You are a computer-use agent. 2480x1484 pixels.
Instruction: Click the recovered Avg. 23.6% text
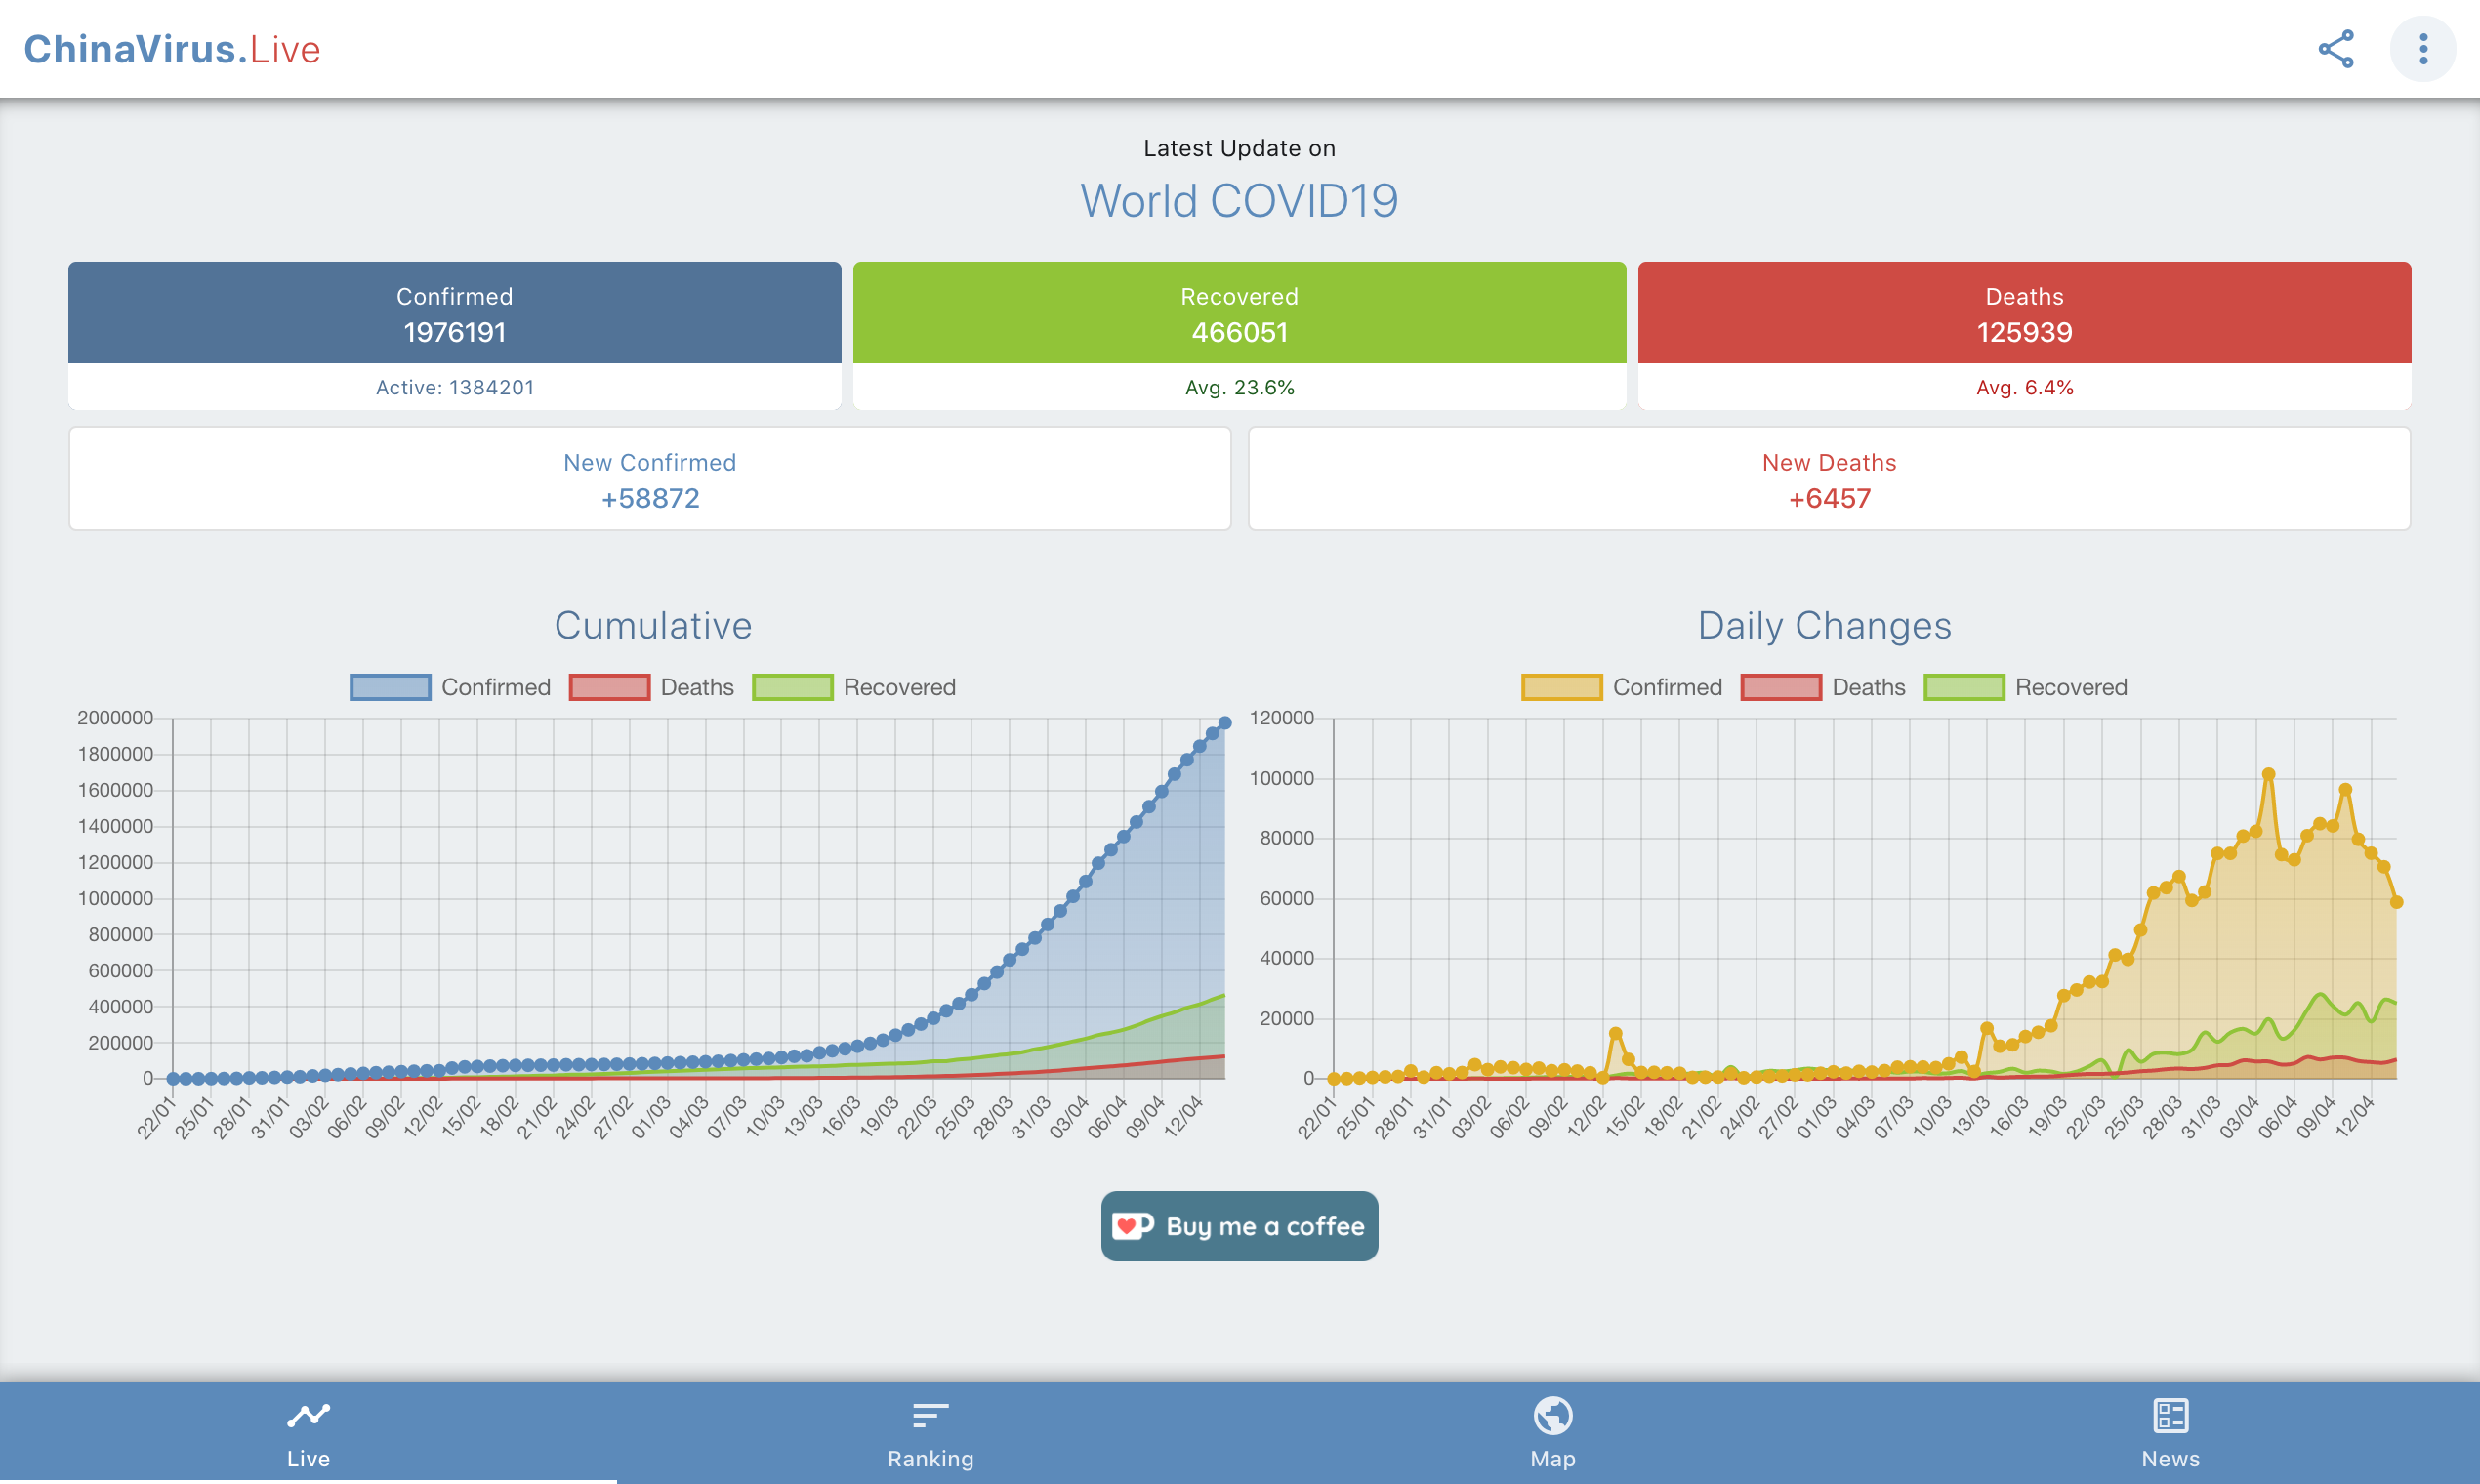point(1240,387)
